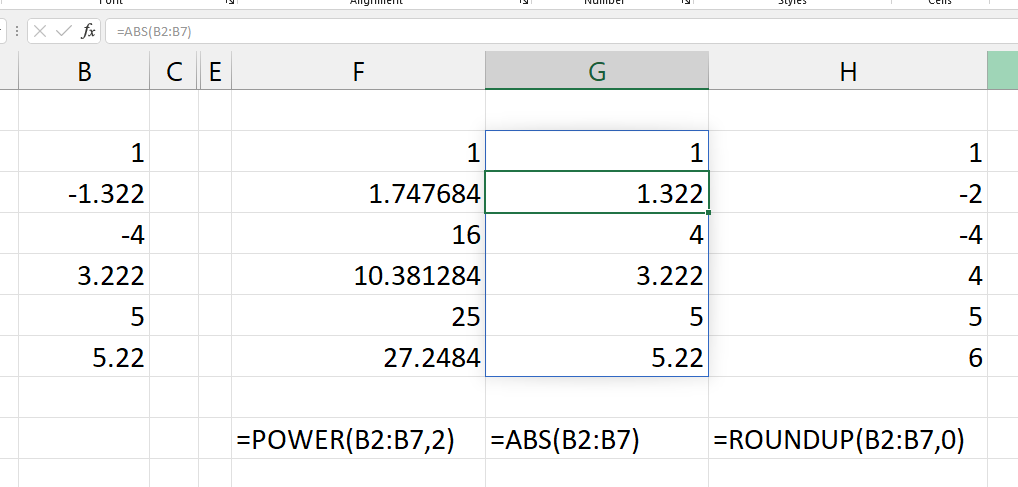
Task: Select column H header
Action: 848,70
